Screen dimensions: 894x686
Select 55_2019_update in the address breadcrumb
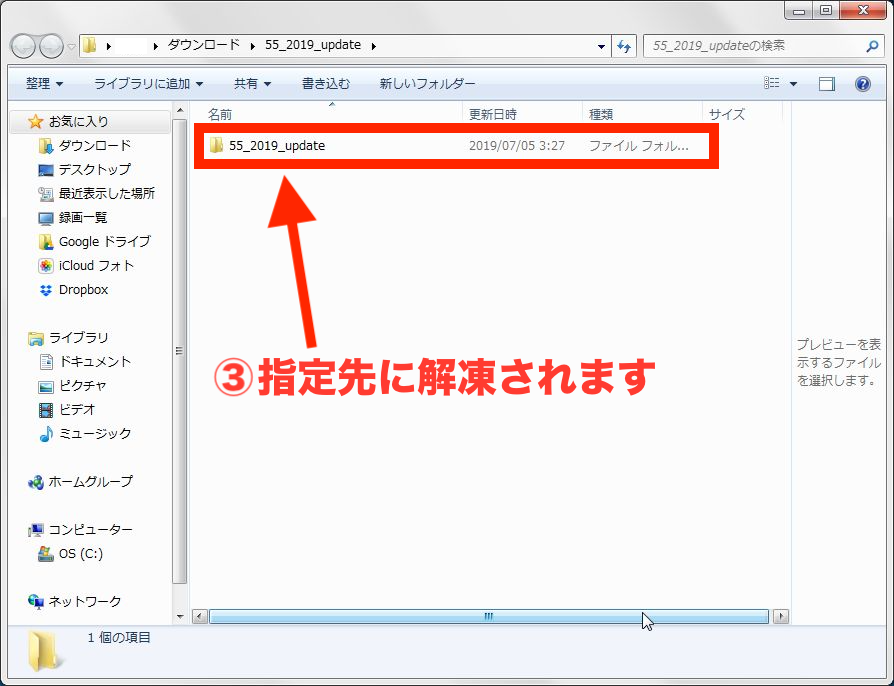[312, 45]
